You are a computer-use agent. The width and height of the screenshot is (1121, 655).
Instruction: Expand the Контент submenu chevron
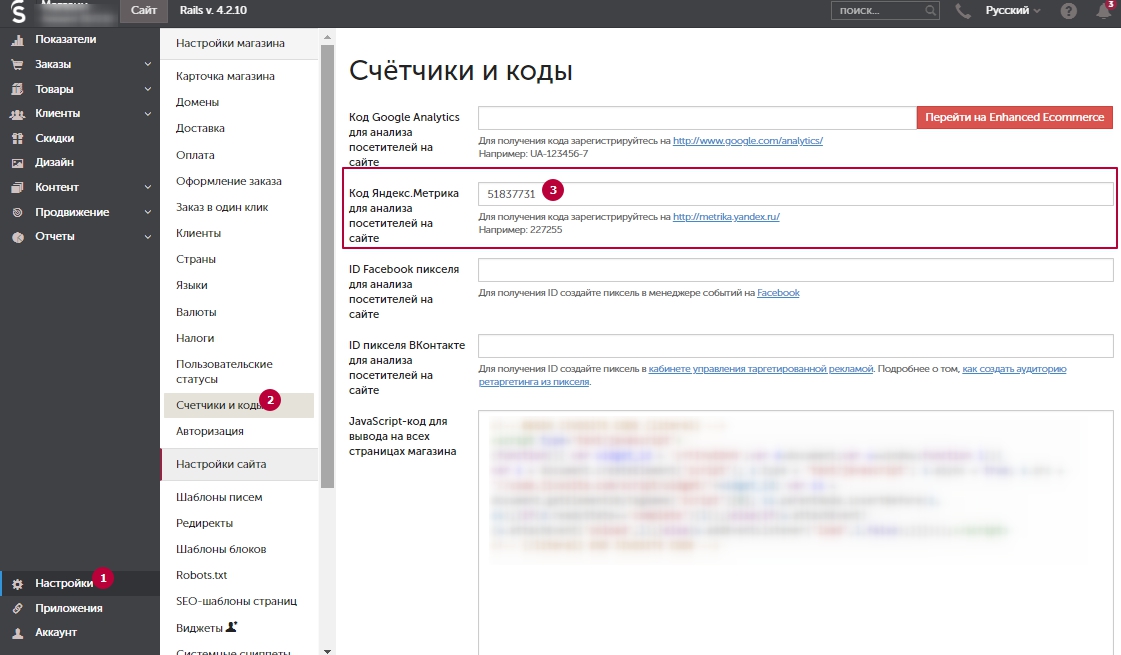pyautogui.click(x=147, y=187)
